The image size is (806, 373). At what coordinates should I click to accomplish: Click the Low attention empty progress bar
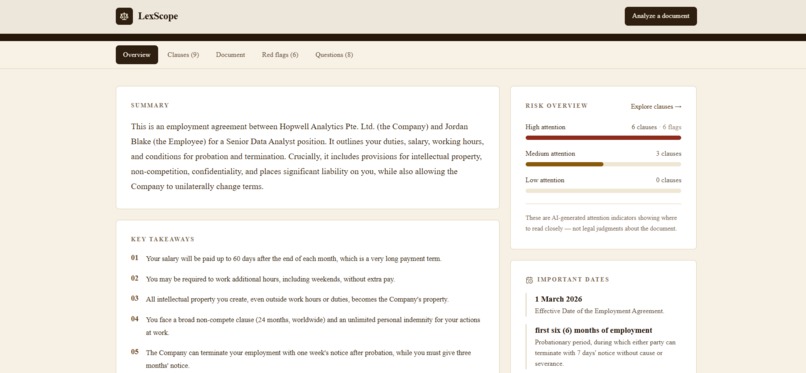click(x=603, y=191)
